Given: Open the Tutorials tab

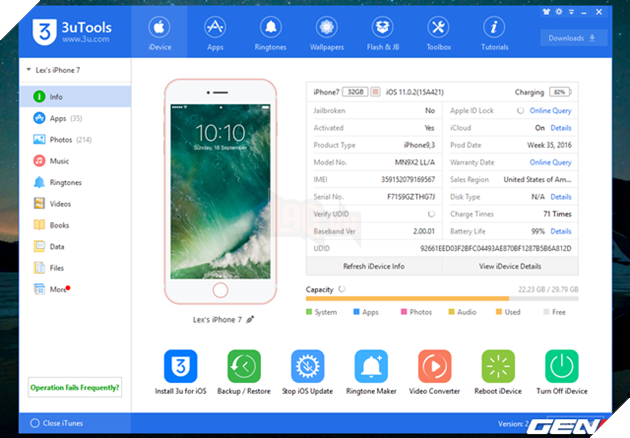Looking at the screenshot, I should click(x=494, y=34).
